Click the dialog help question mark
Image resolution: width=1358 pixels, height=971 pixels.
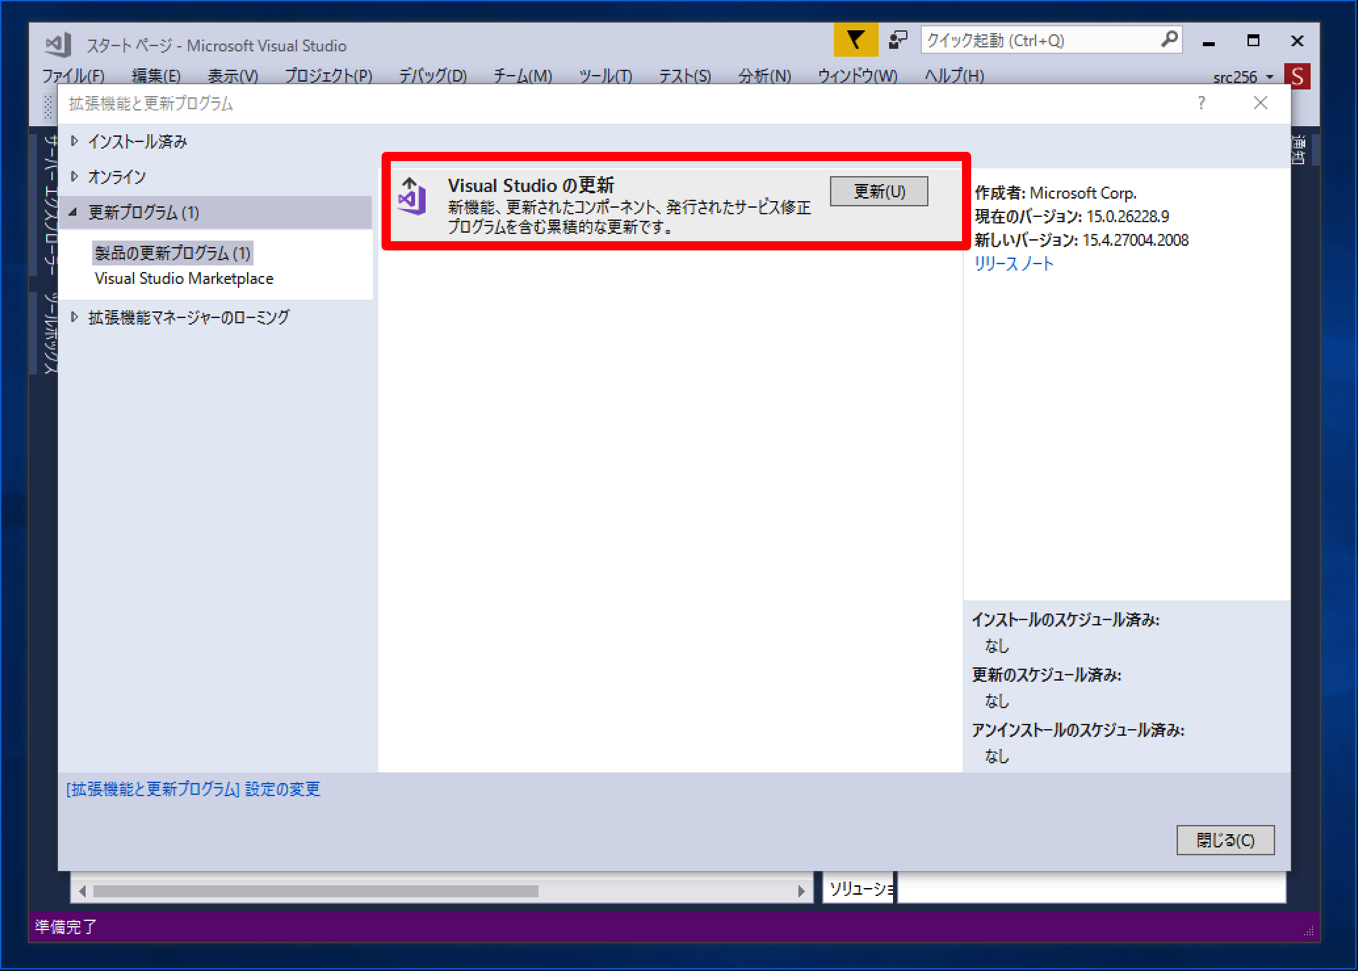click(1201, 103)
